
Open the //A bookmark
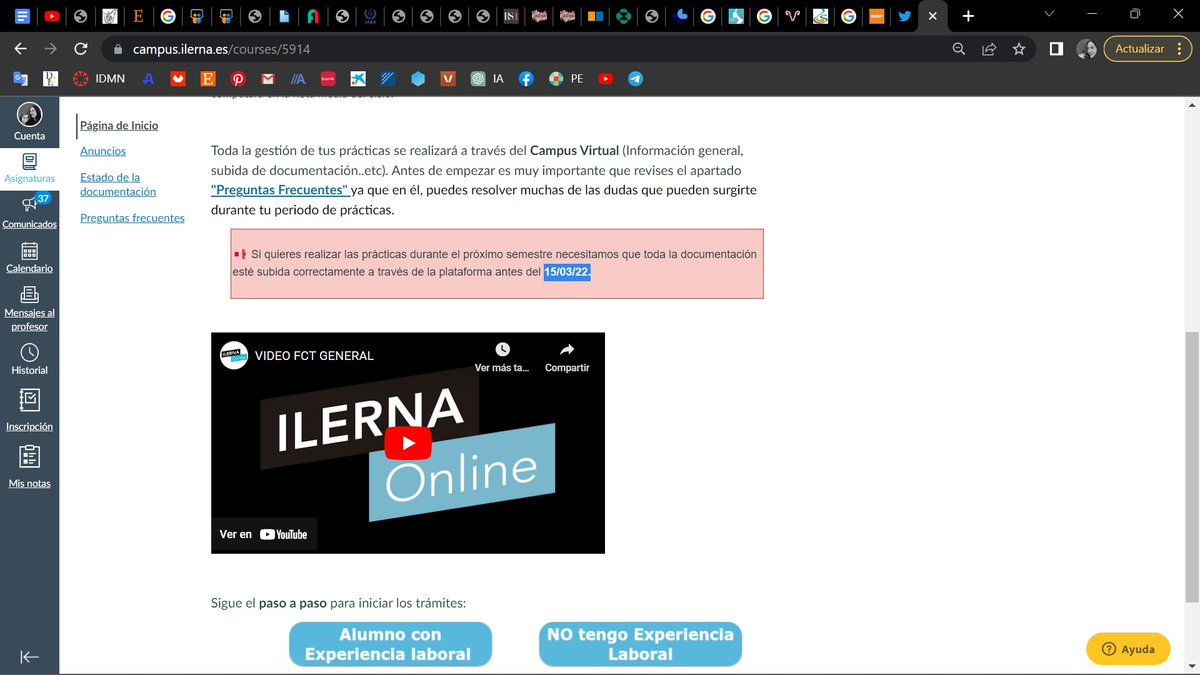click(x=298, y=78)
